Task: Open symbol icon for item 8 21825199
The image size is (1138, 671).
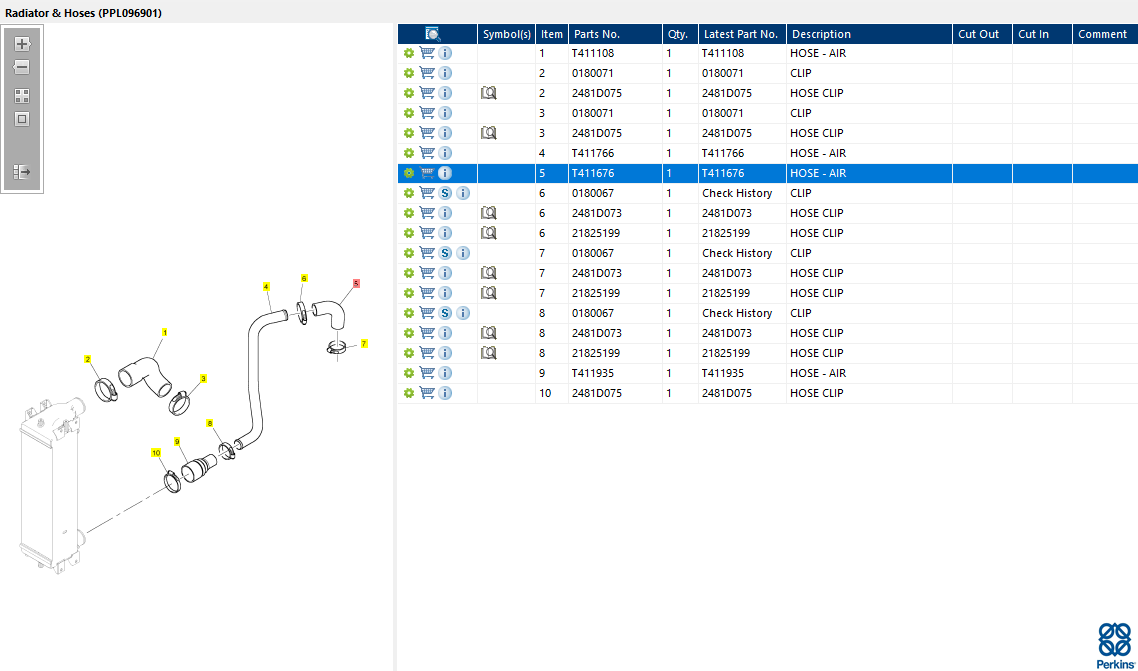Action: pyautogui.click(x=488, y=353)
